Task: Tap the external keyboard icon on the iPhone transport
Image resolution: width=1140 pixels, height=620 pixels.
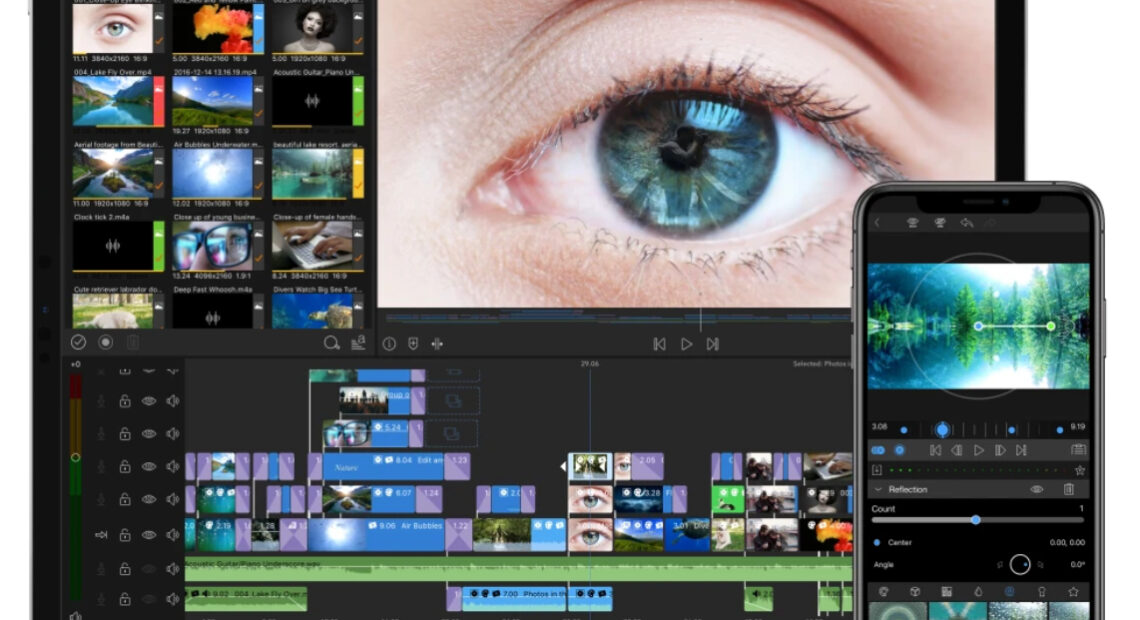Action: (1079, 450)
